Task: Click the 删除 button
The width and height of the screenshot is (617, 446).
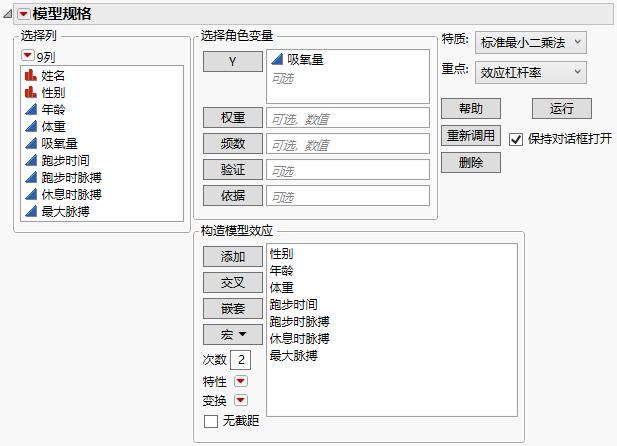Action: (471, 162)
